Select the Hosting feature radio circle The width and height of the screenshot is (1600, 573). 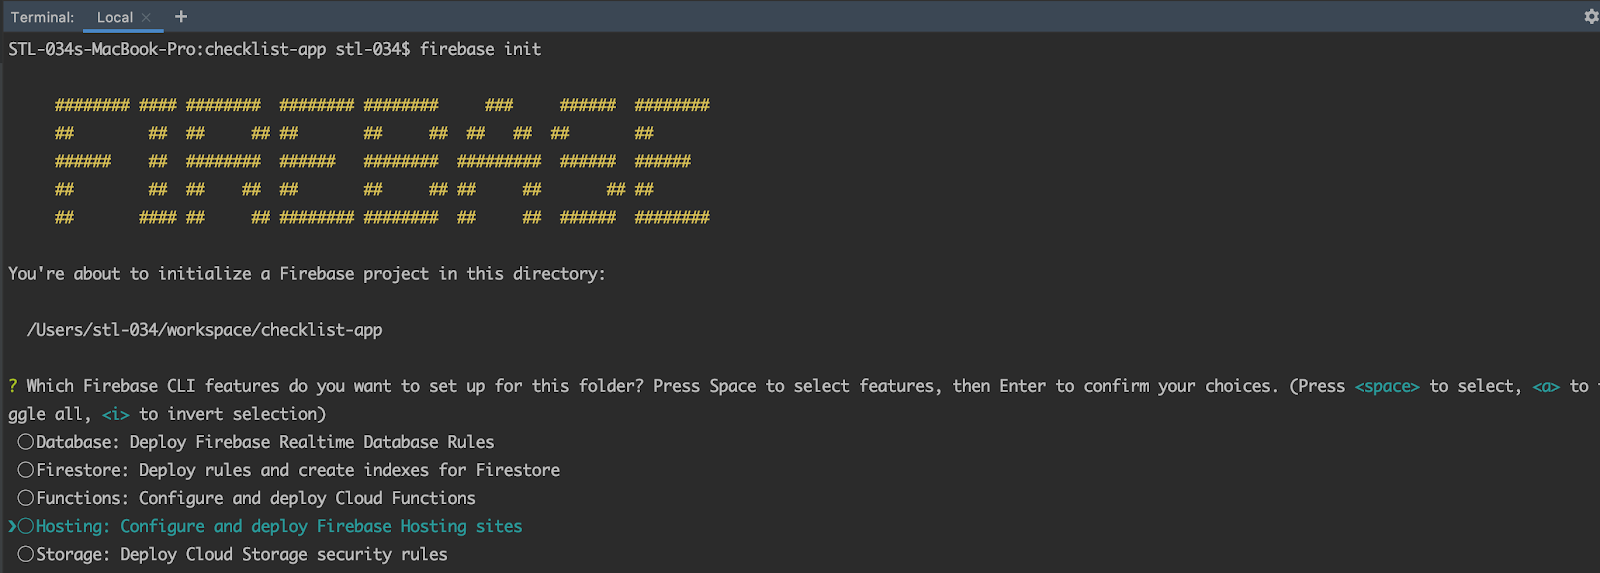click(x=26, y=526)
